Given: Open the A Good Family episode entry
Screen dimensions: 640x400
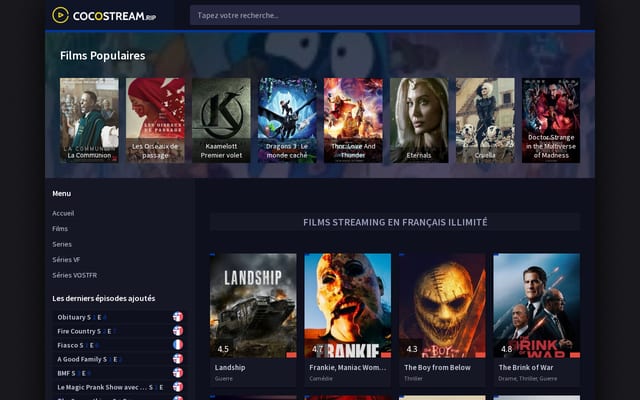Looking at the screenshot, I should [119, 359].
